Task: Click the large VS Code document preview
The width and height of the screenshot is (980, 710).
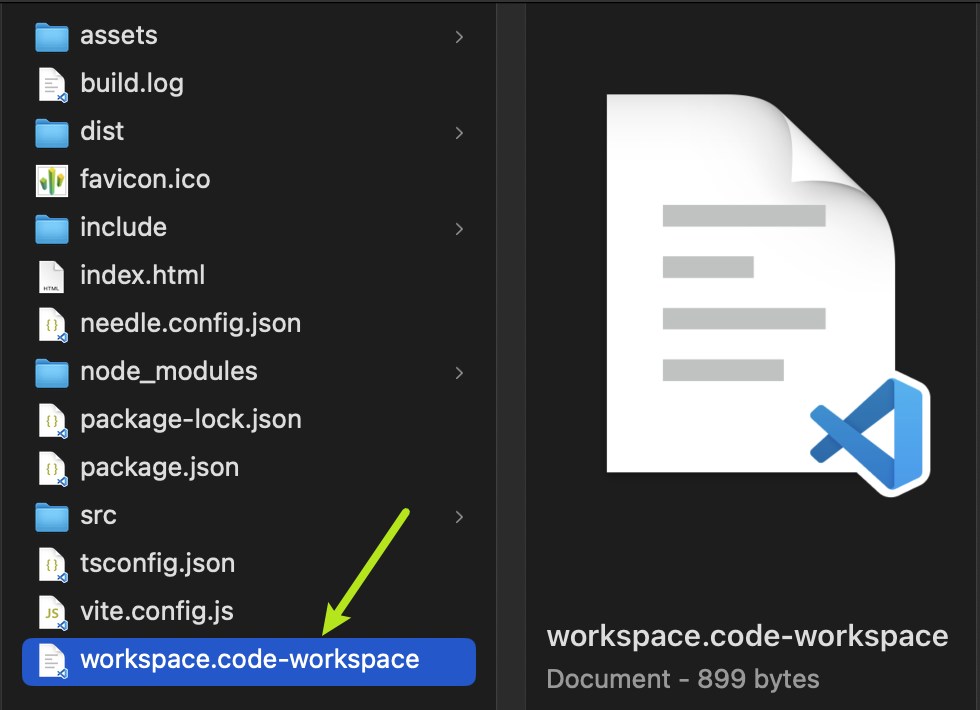Action: point(768,295)
